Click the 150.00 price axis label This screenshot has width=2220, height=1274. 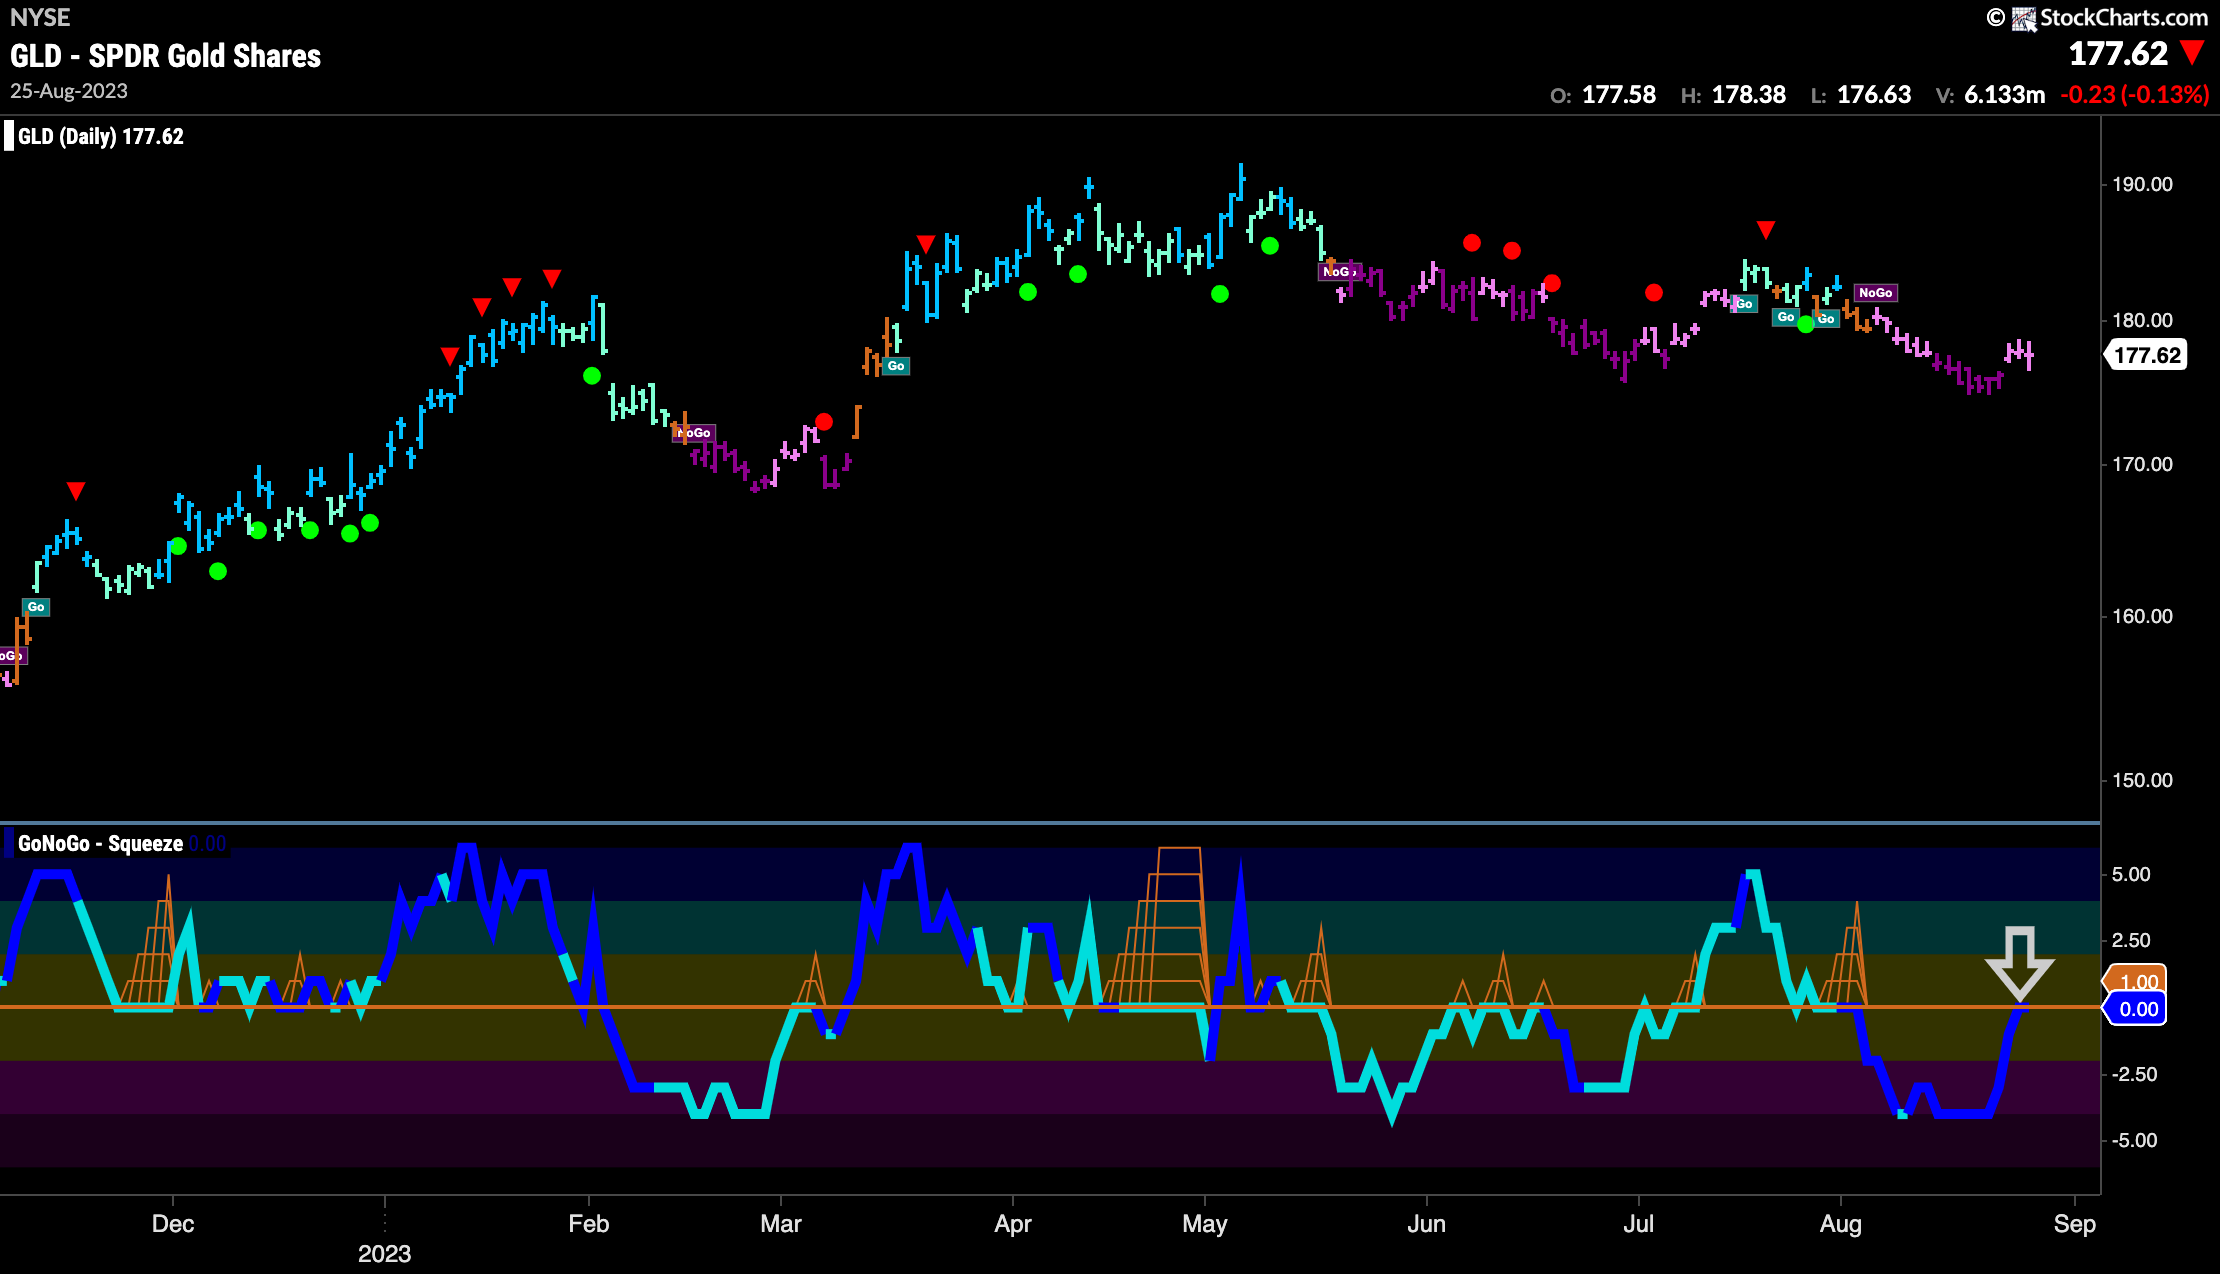(2142, 780)
